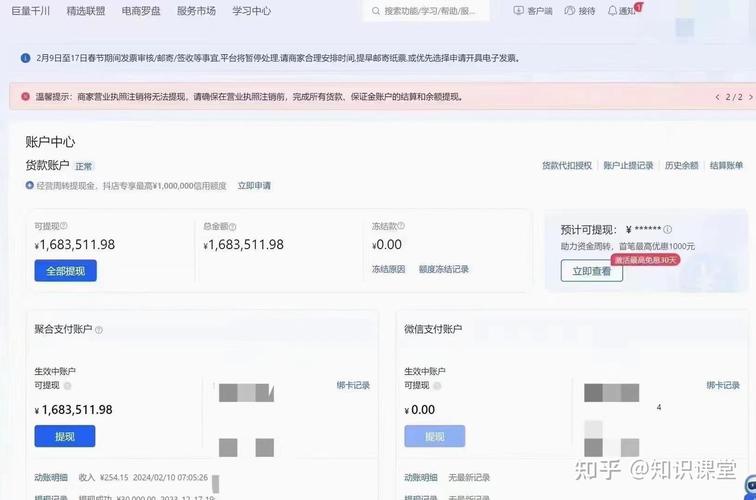This screenshot has width=756, height=500.
Task: Click the 激活最高免息30天 badge
Action: [646, 260]
